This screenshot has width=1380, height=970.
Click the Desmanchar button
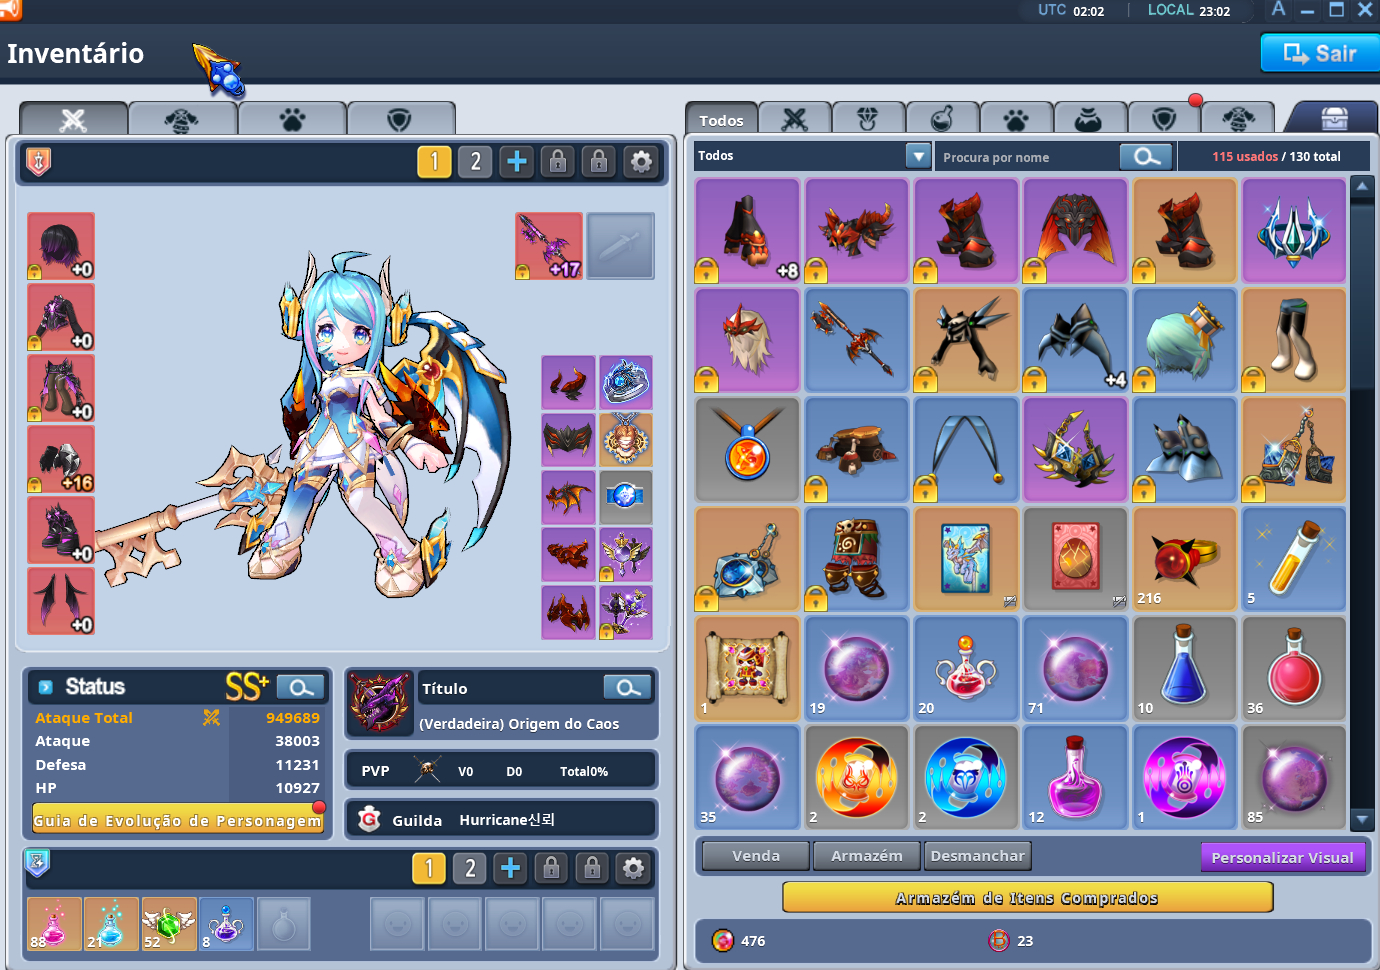[x=977, y=856]
